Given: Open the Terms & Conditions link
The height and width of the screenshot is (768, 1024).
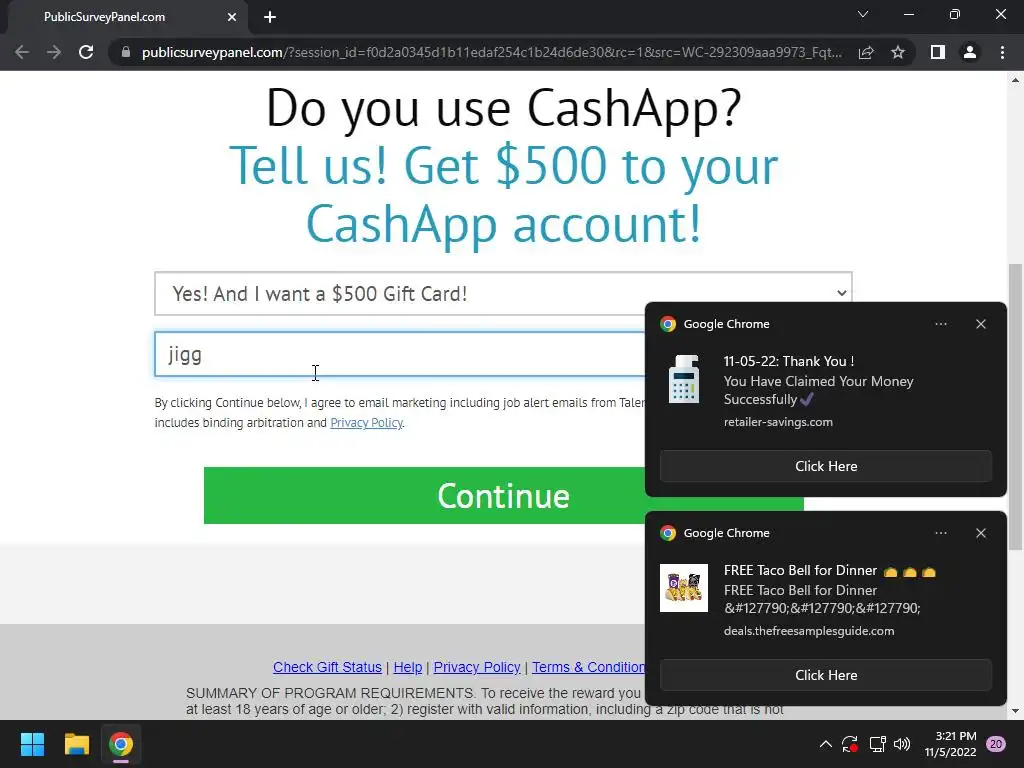Looking at the screenshot, I should click(588, 667).
